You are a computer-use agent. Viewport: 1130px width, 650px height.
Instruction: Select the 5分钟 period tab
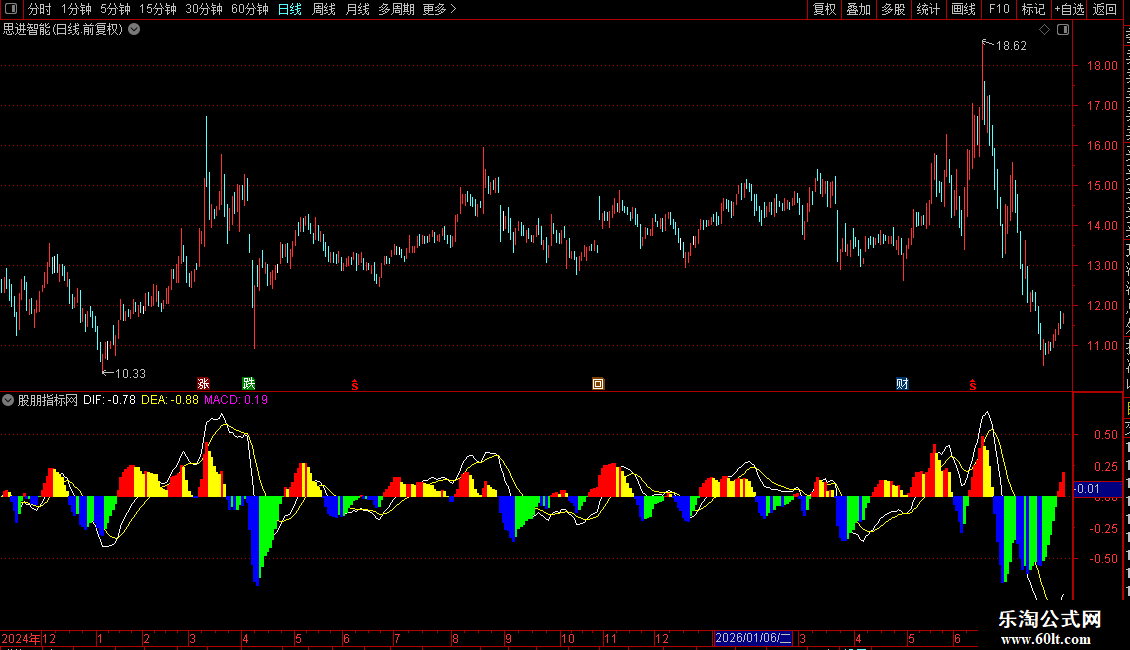click(115, 9)
